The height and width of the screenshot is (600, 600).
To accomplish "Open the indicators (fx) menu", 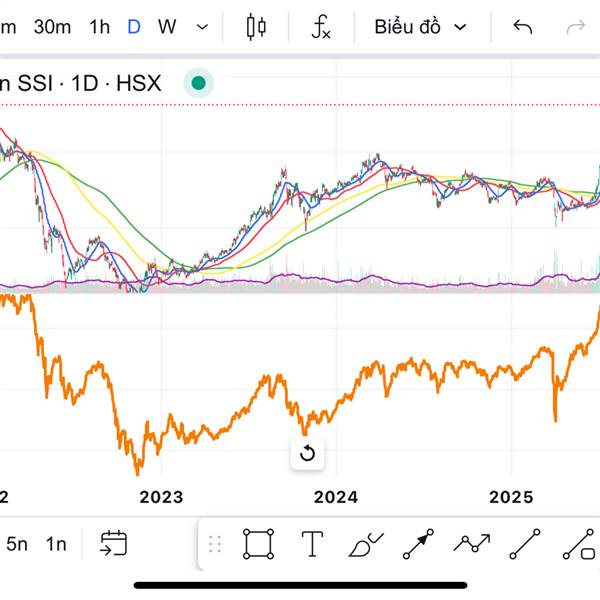I will click(x=320, y=27).
